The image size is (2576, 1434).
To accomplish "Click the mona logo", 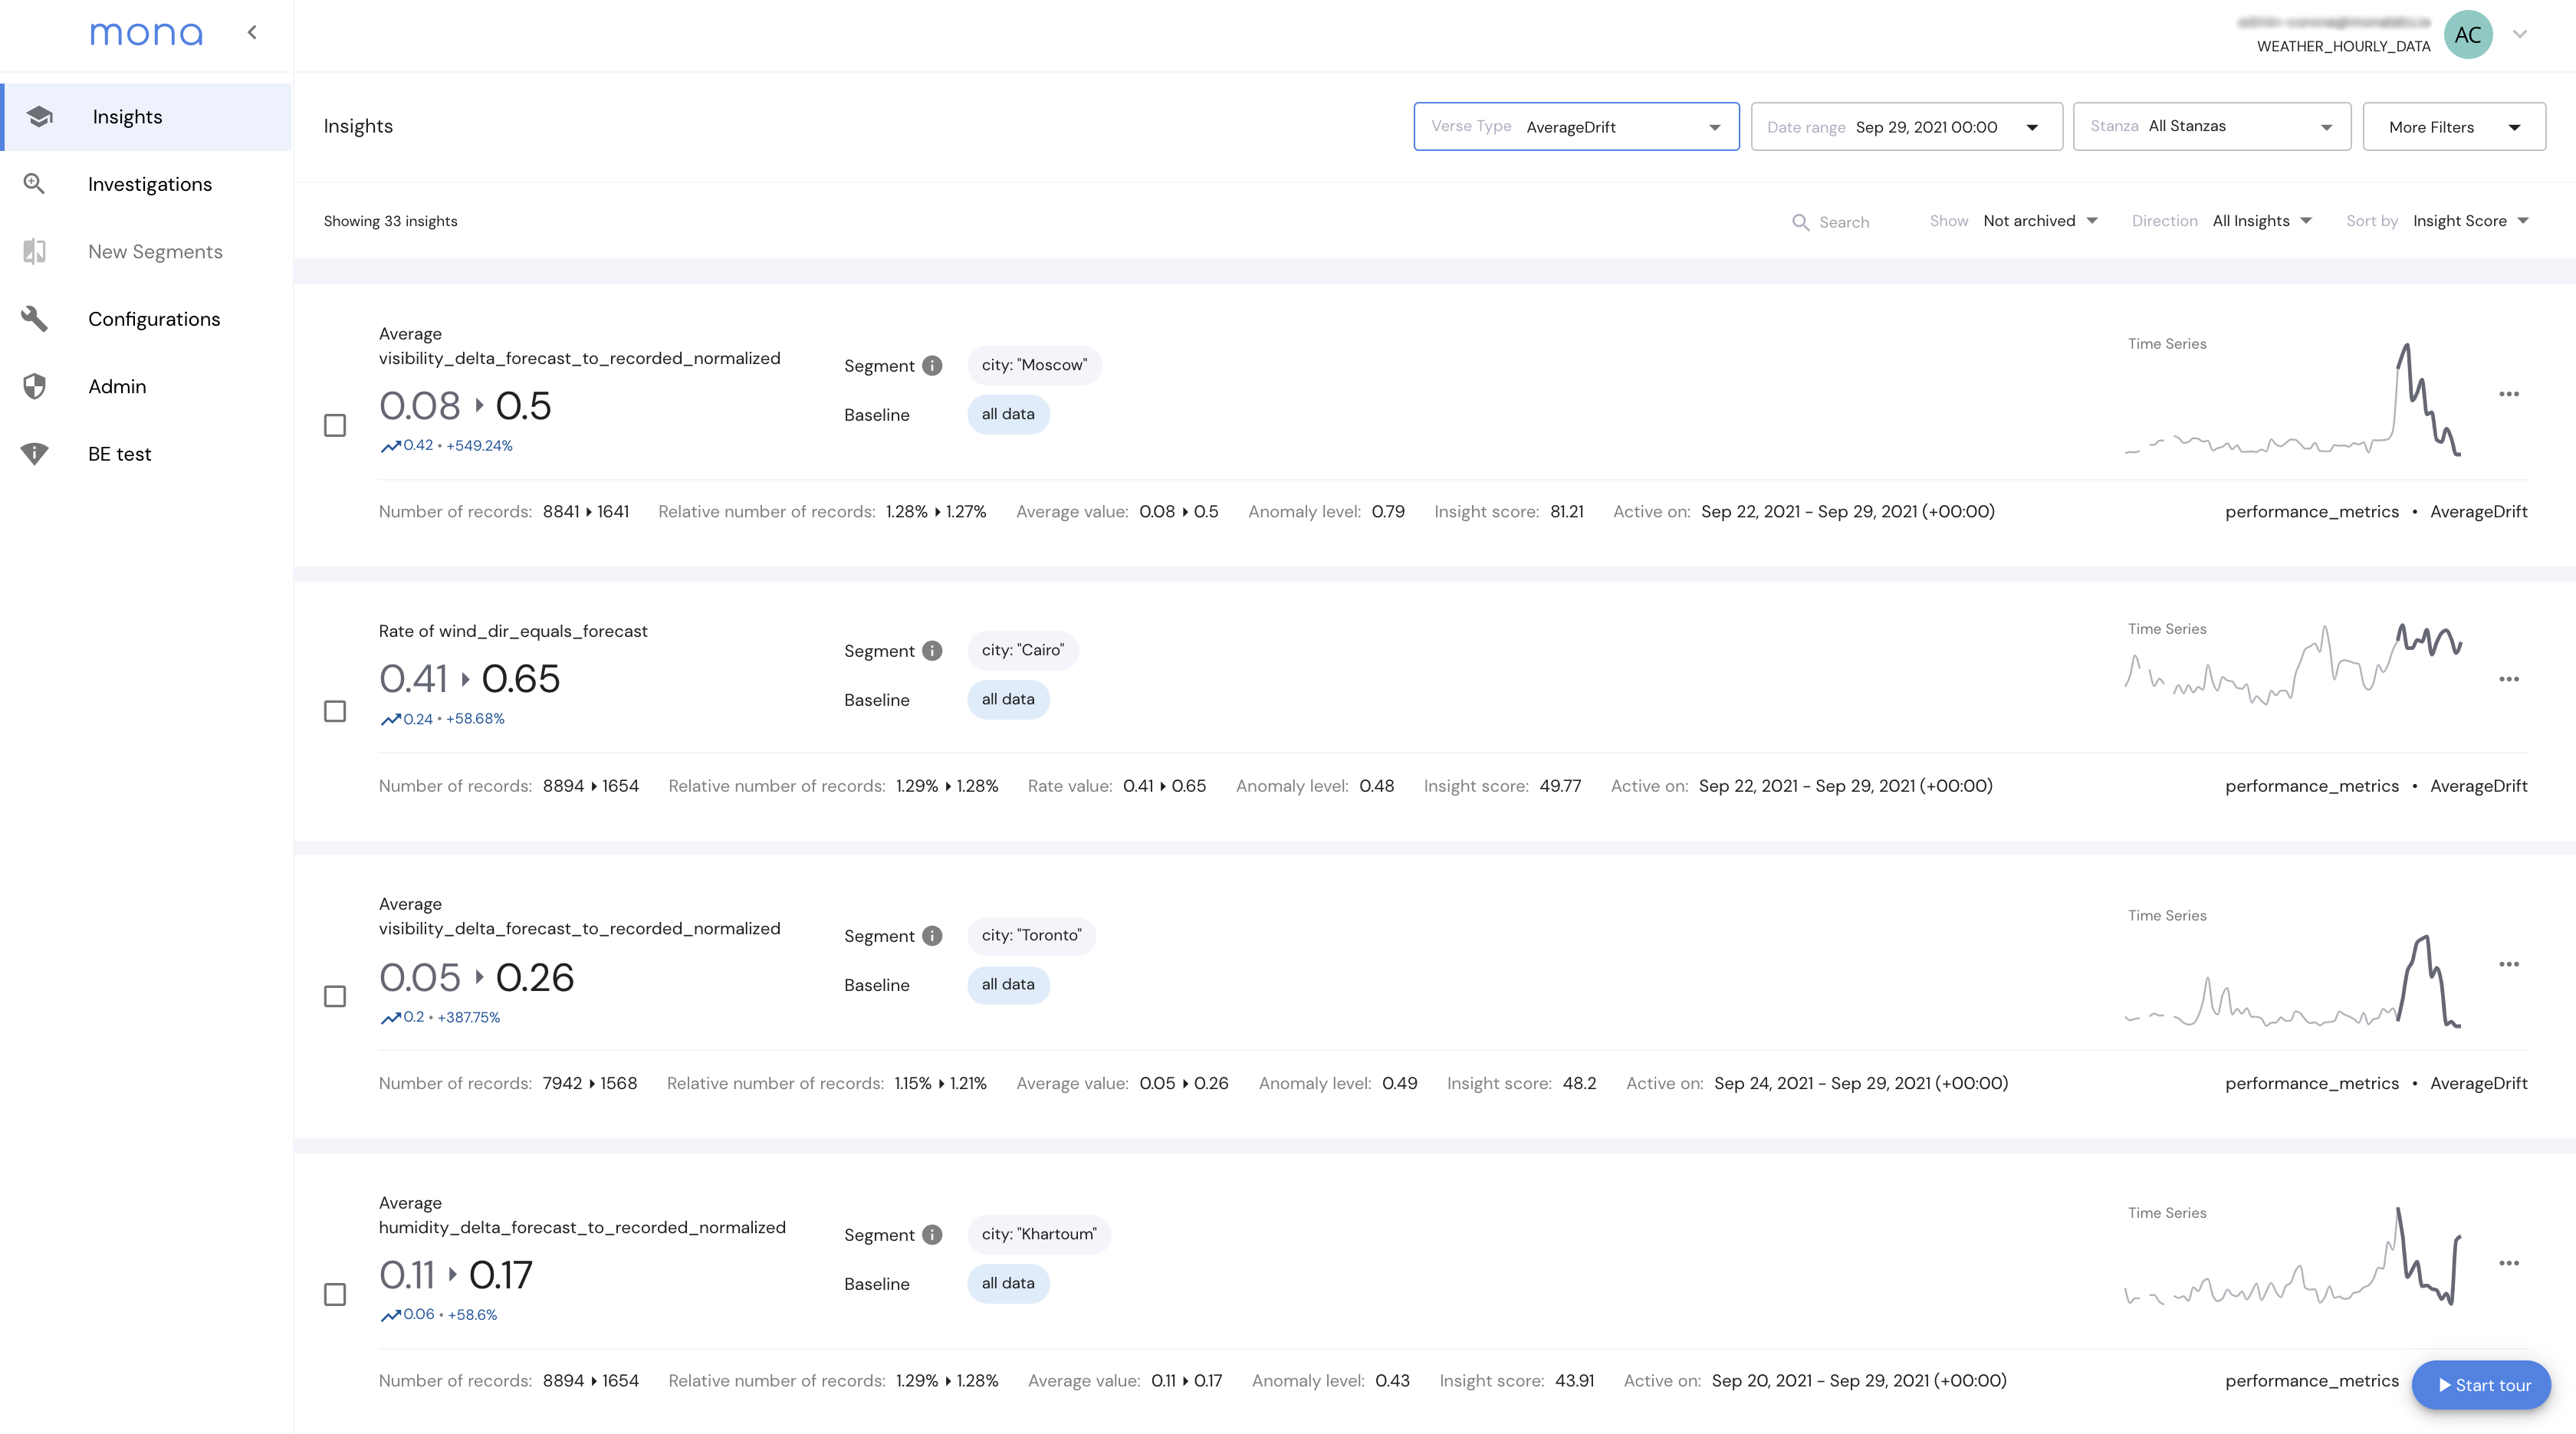I will point(146,34).
